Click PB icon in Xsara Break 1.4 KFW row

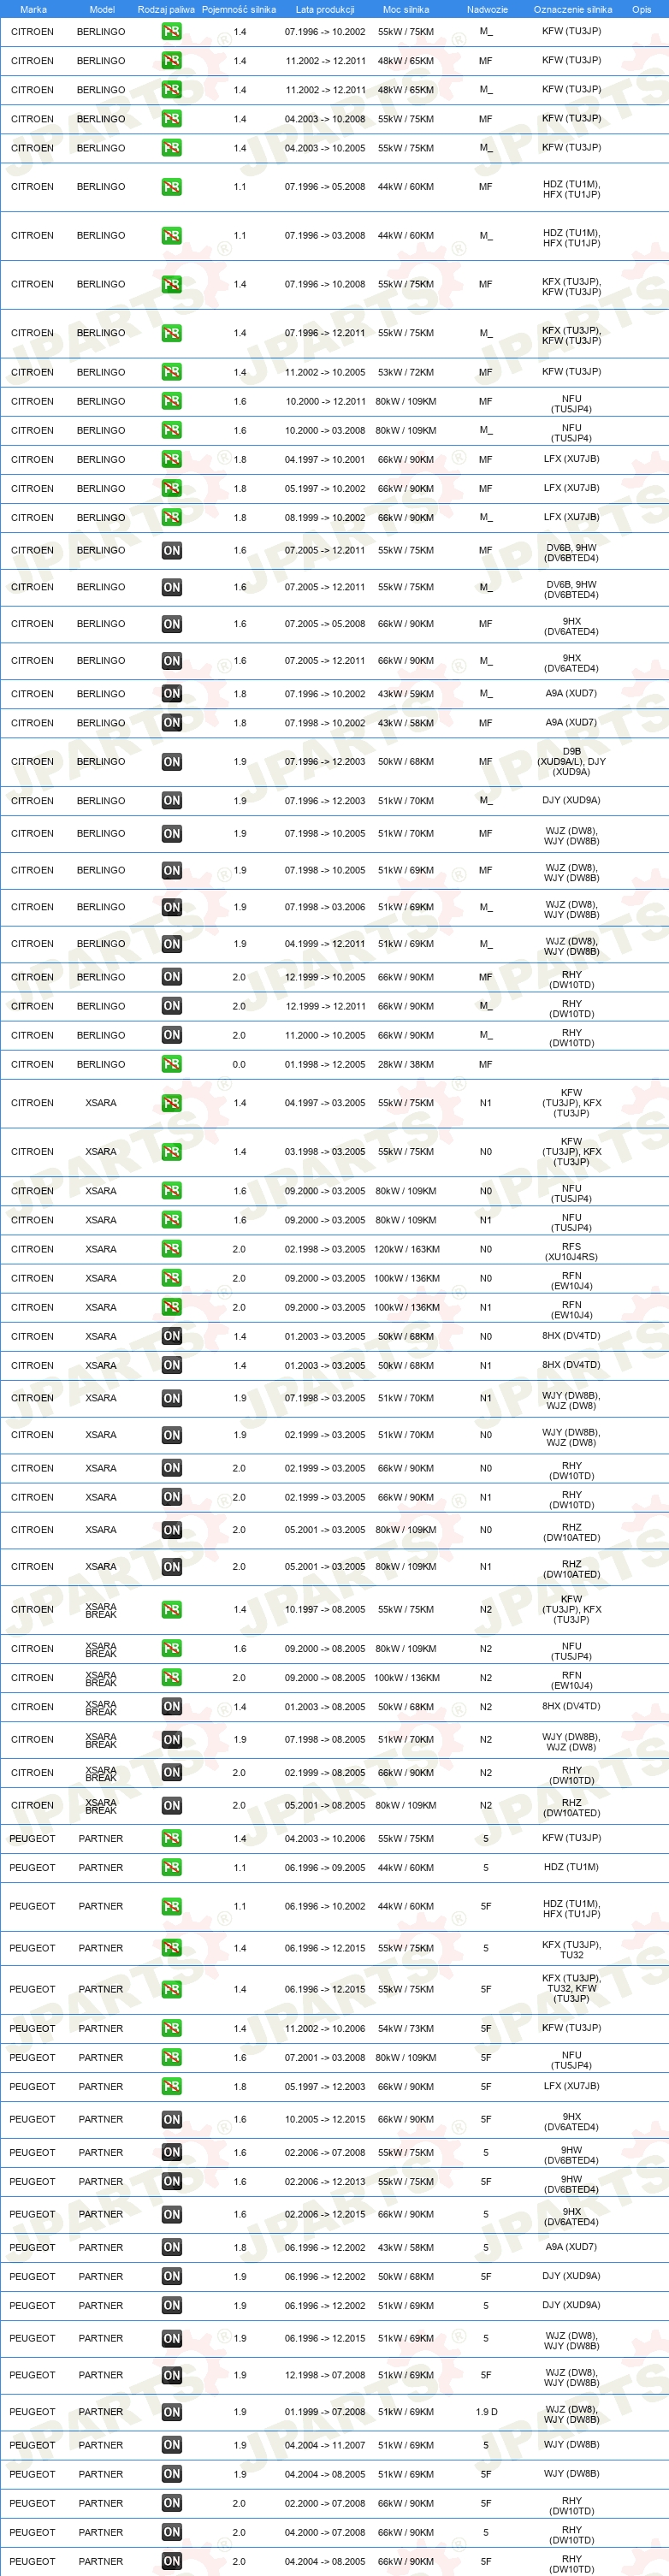(172, 1609)
